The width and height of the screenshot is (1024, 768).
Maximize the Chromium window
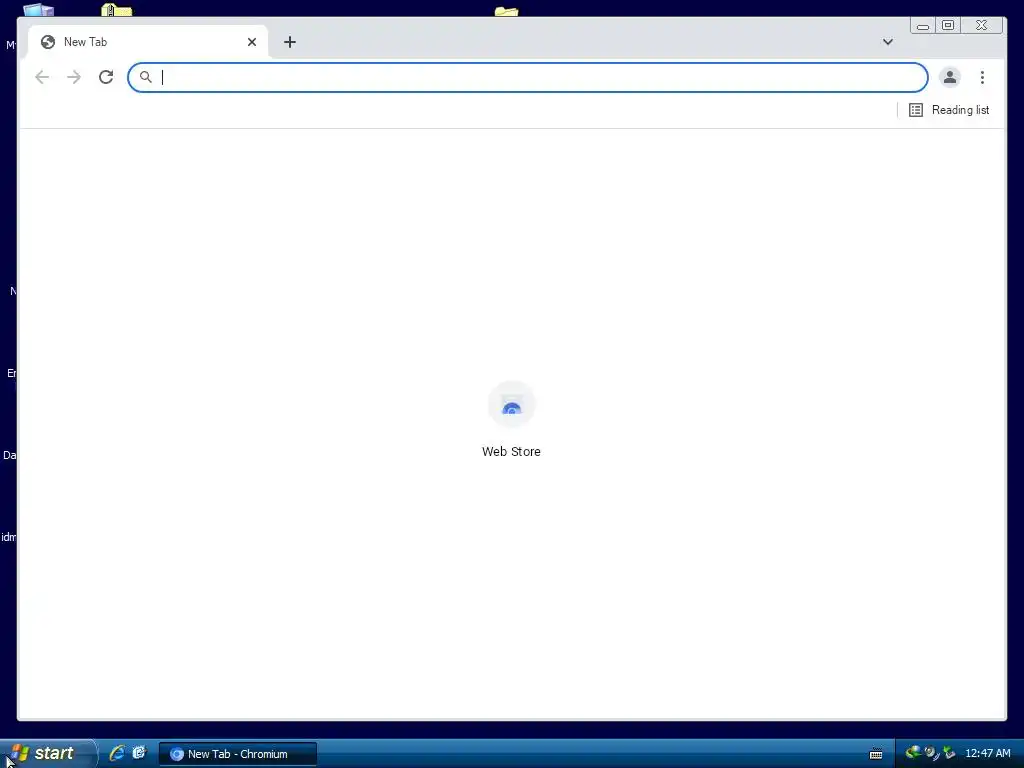pos(948,25)
